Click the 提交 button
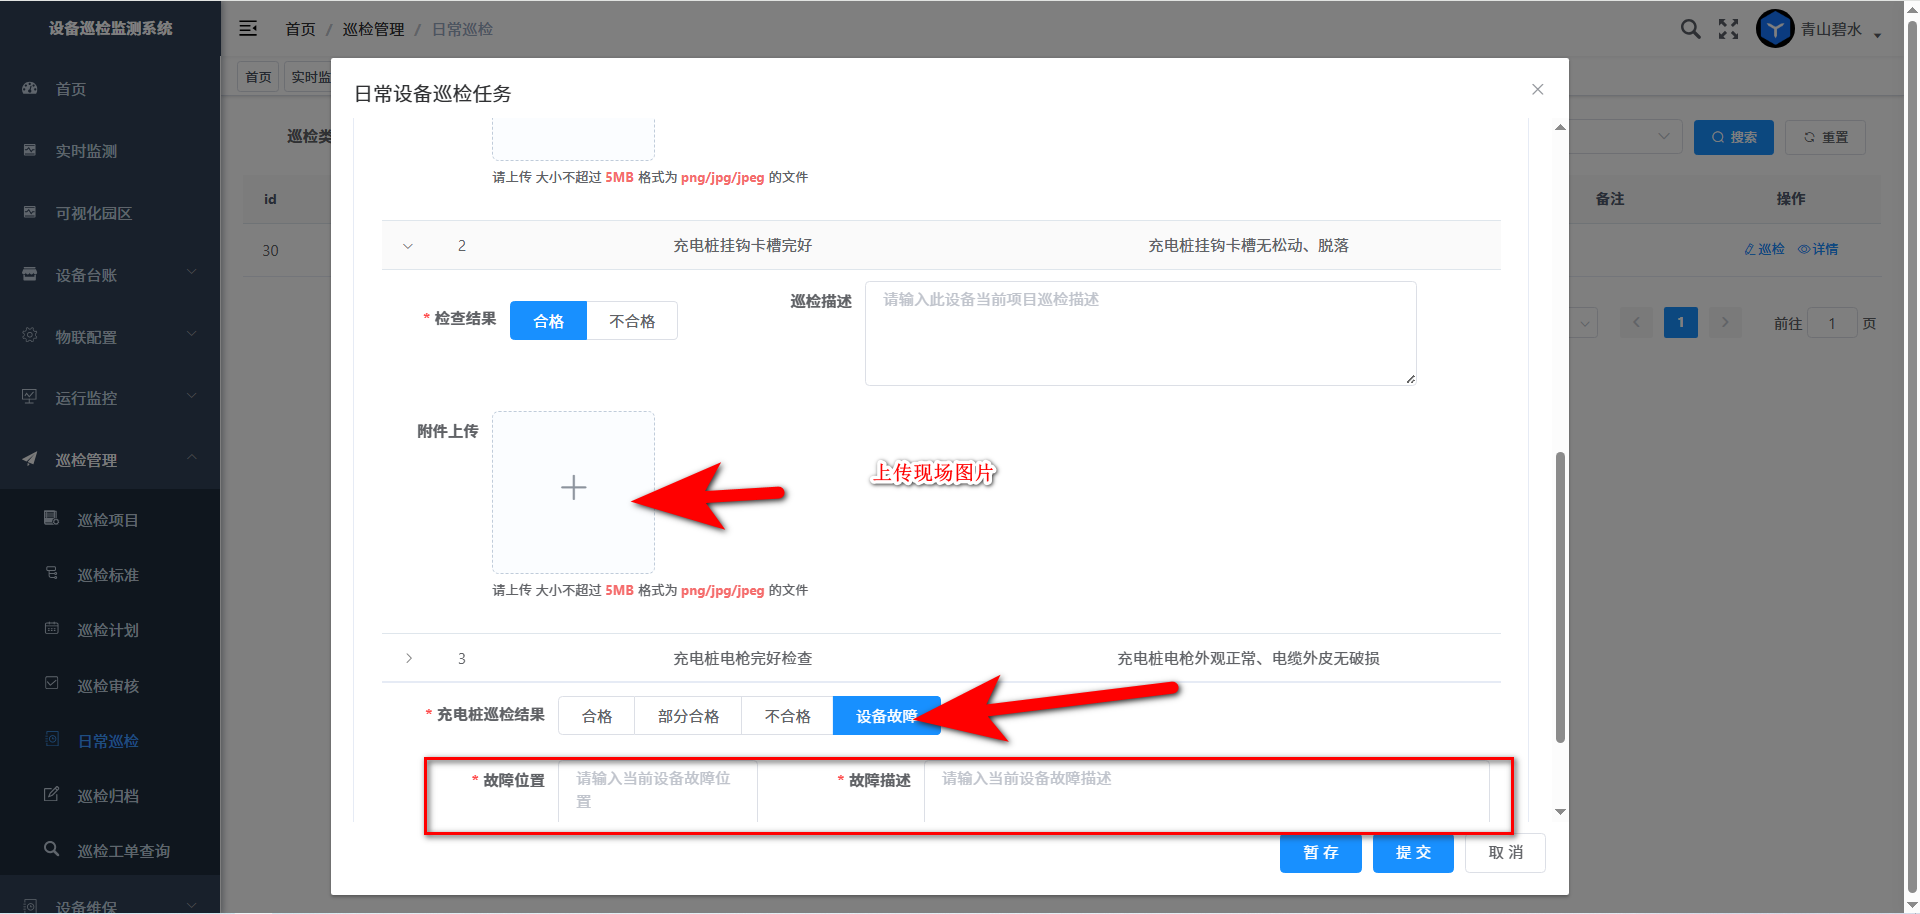 [x=1412, y=853]
